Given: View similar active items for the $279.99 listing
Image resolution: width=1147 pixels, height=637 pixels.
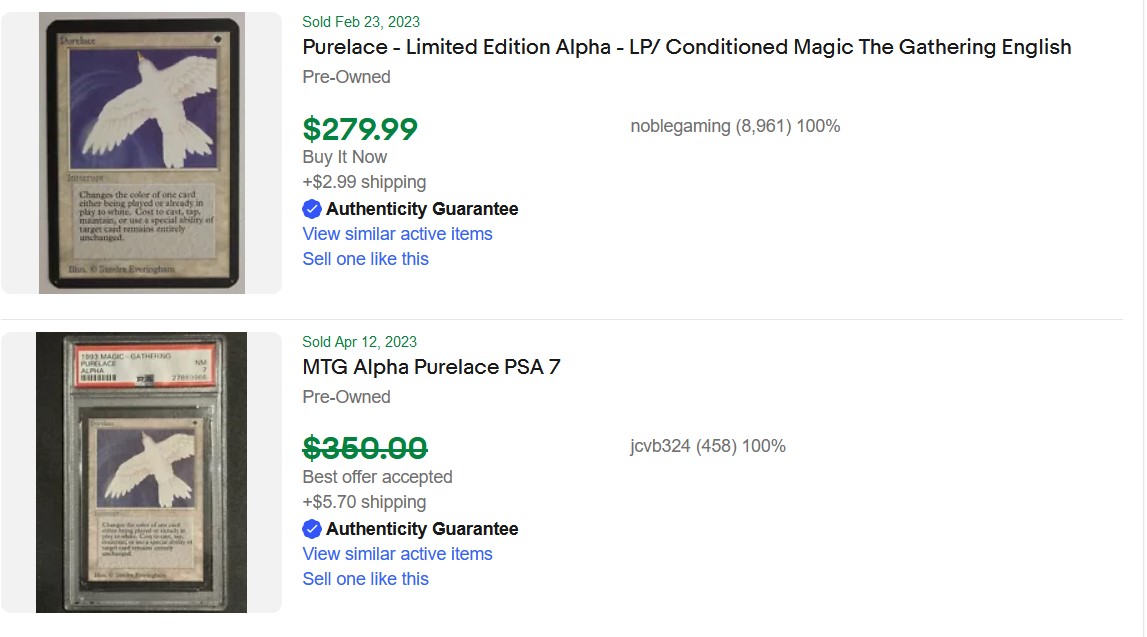Looking at the screenshot, I should (397, 234).
